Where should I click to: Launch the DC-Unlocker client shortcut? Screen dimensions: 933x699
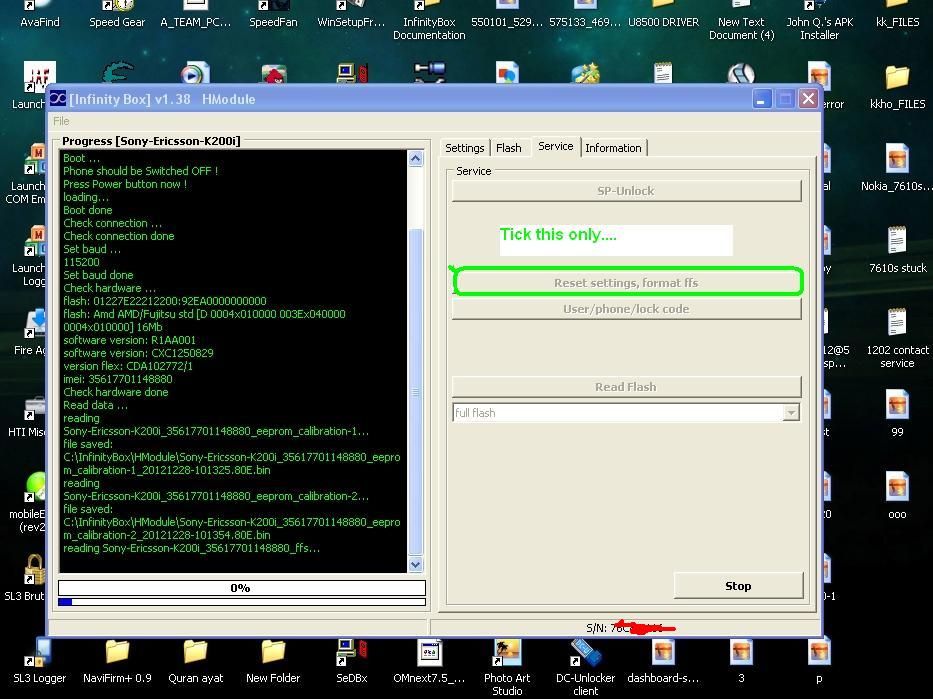[x=586, y=667]
